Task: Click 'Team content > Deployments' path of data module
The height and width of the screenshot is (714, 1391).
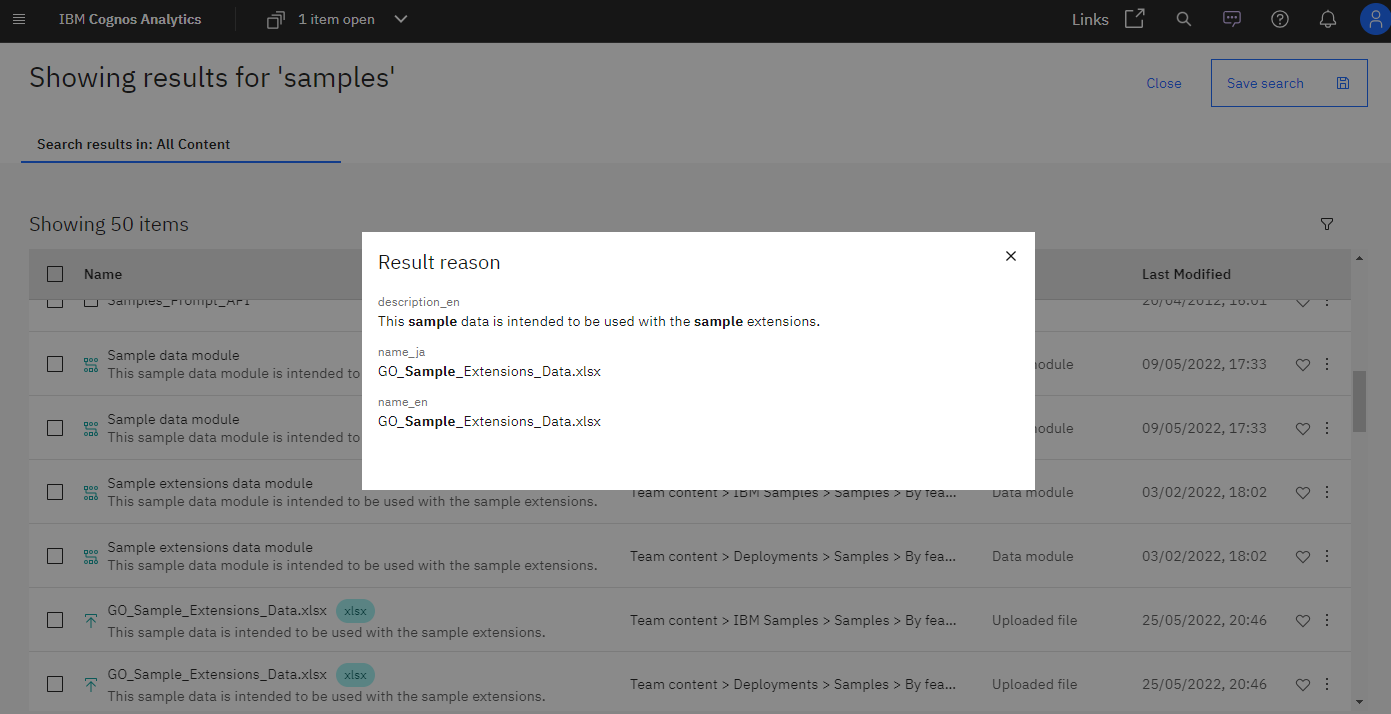Action: click(793, 556)
